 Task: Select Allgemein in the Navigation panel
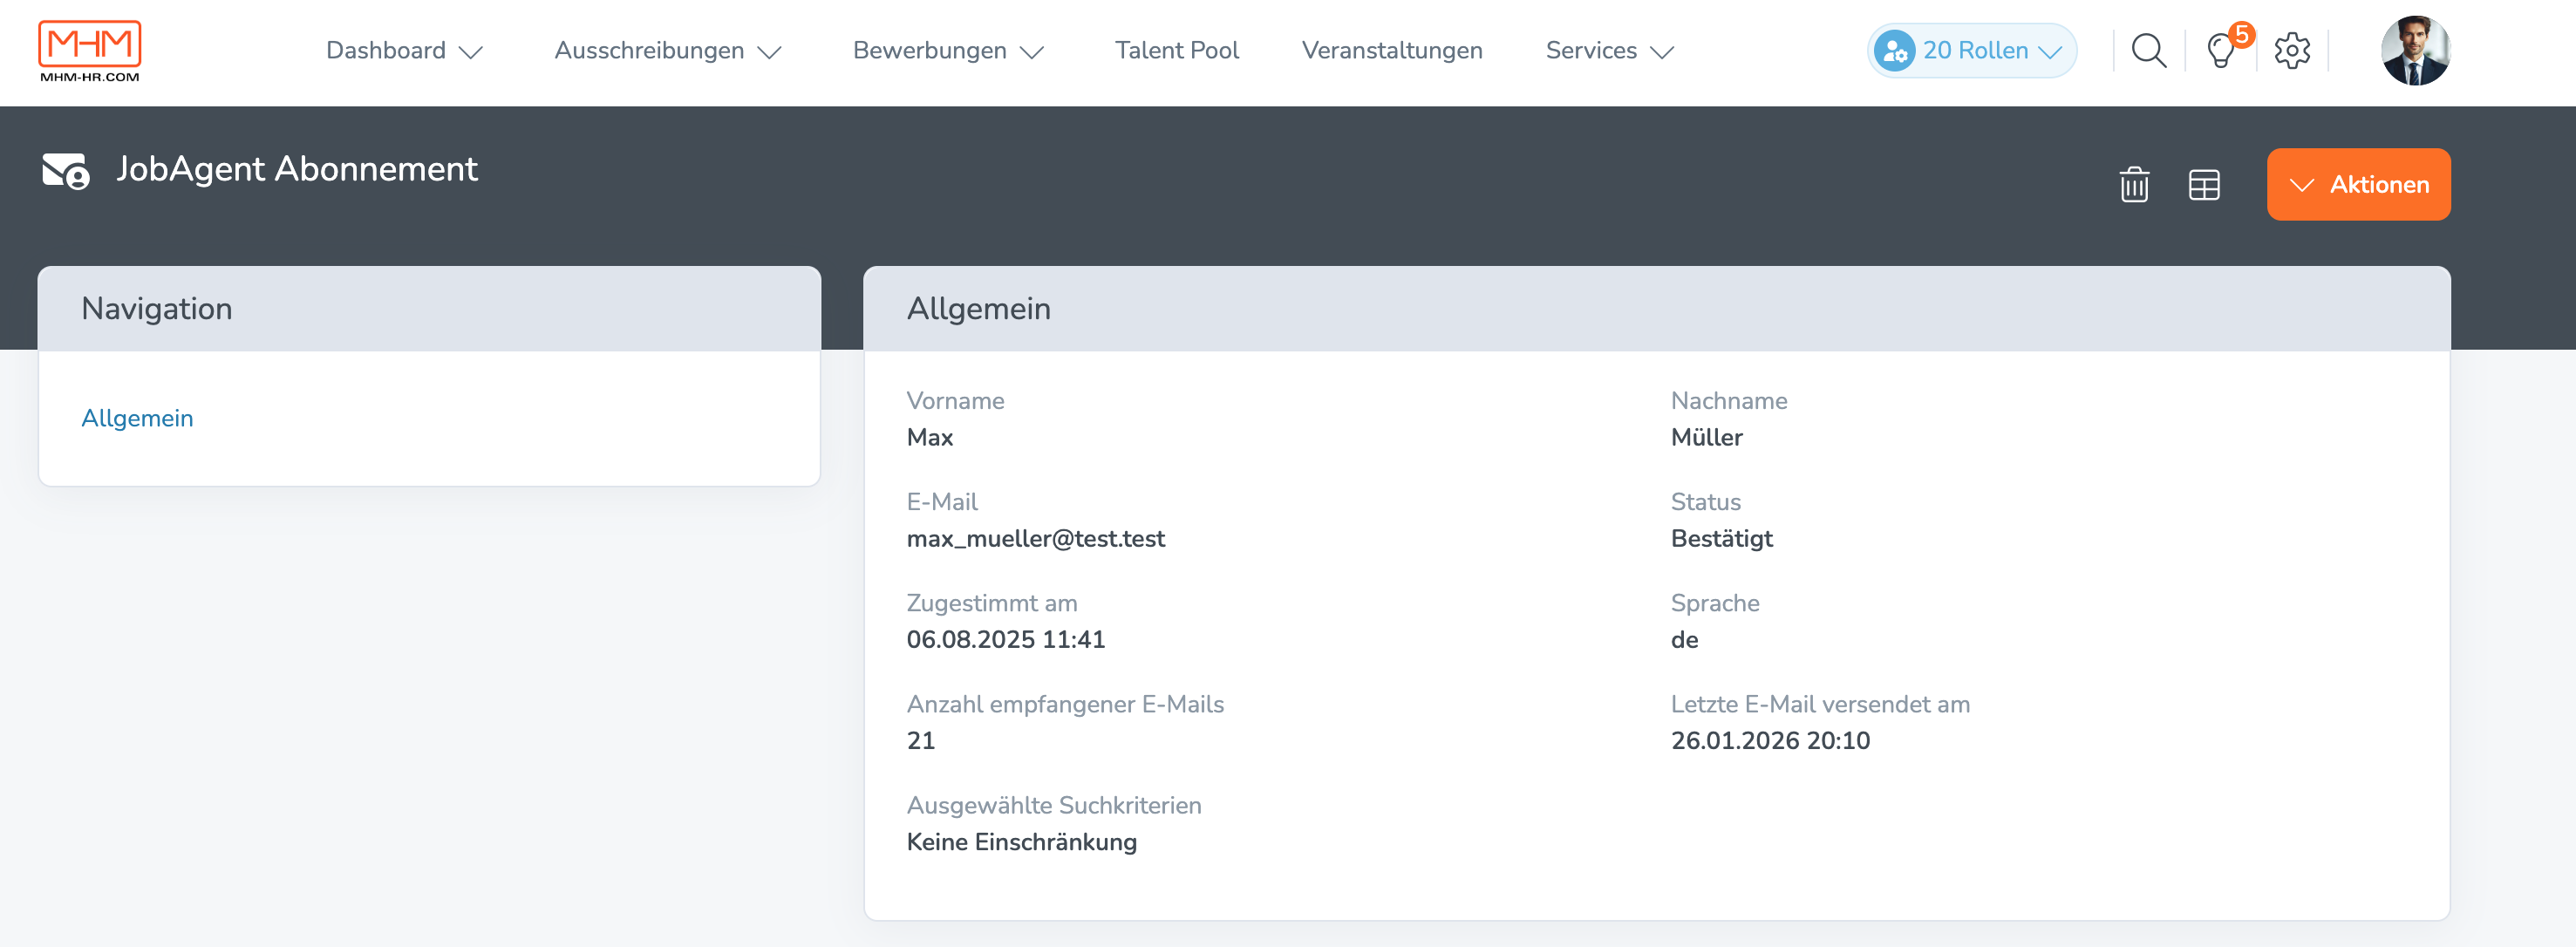(138, 418)
